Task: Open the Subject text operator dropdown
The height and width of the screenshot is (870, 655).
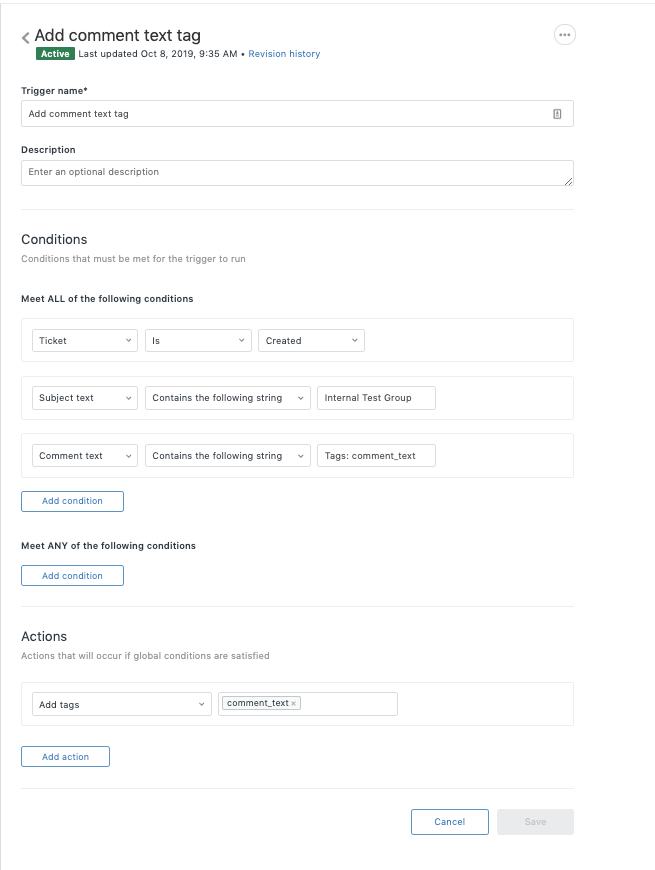Action: click(227, 398)
